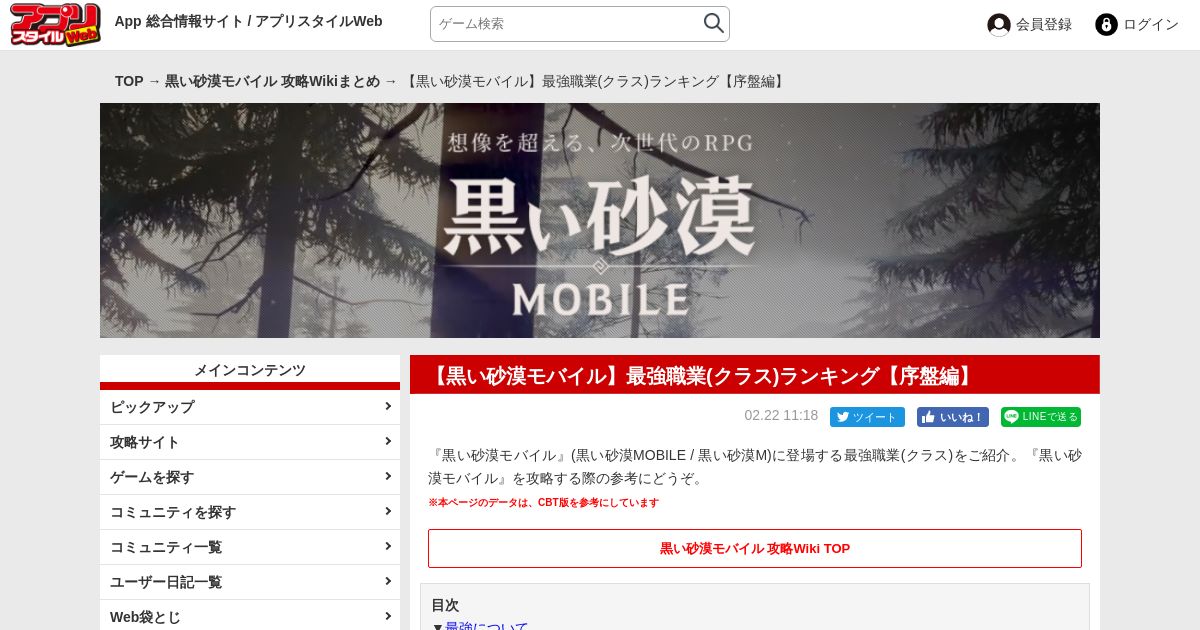Expand chevron next to コミュニティを探す
The image size is (1200, 630).
pyautogui.click(x=388, y=511)
